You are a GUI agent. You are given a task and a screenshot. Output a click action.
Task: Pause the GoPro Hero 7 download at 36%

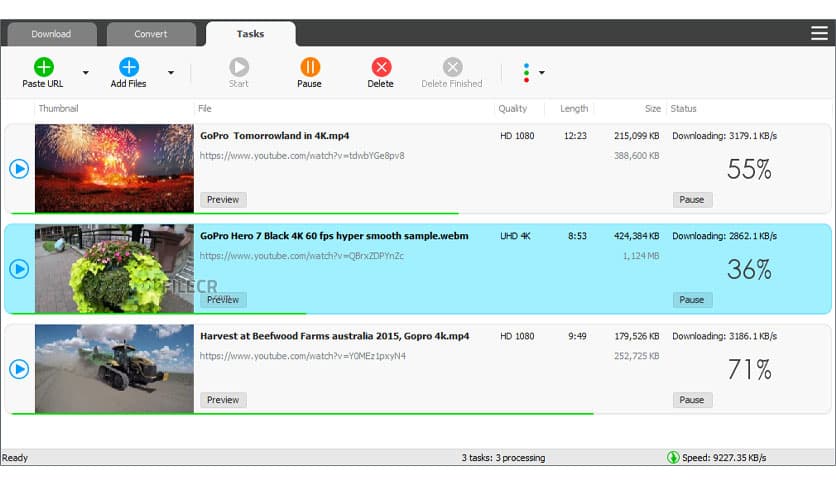(x=692, y=300)
